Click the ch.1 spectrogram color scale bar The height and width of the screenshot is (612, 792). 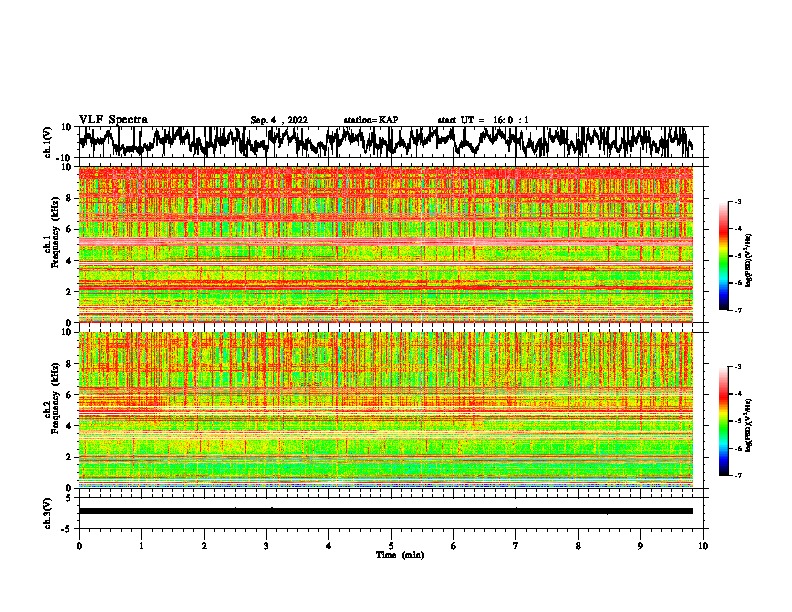click(723, 256)
